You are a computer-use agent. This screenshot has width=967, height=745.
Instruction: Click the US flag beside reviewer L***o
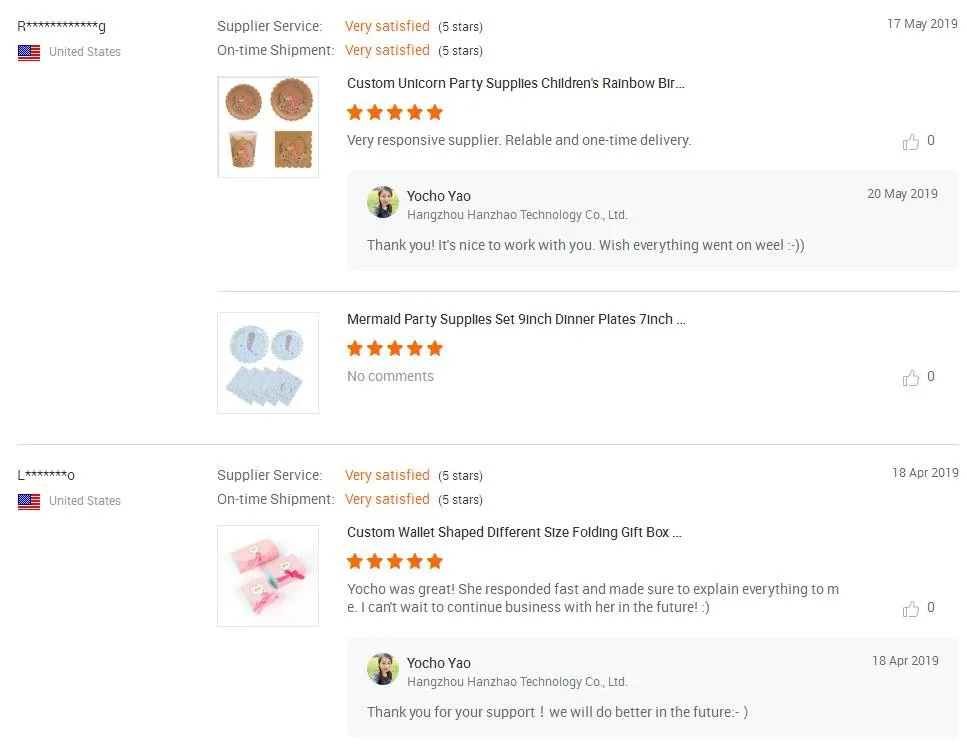point(29,501)
